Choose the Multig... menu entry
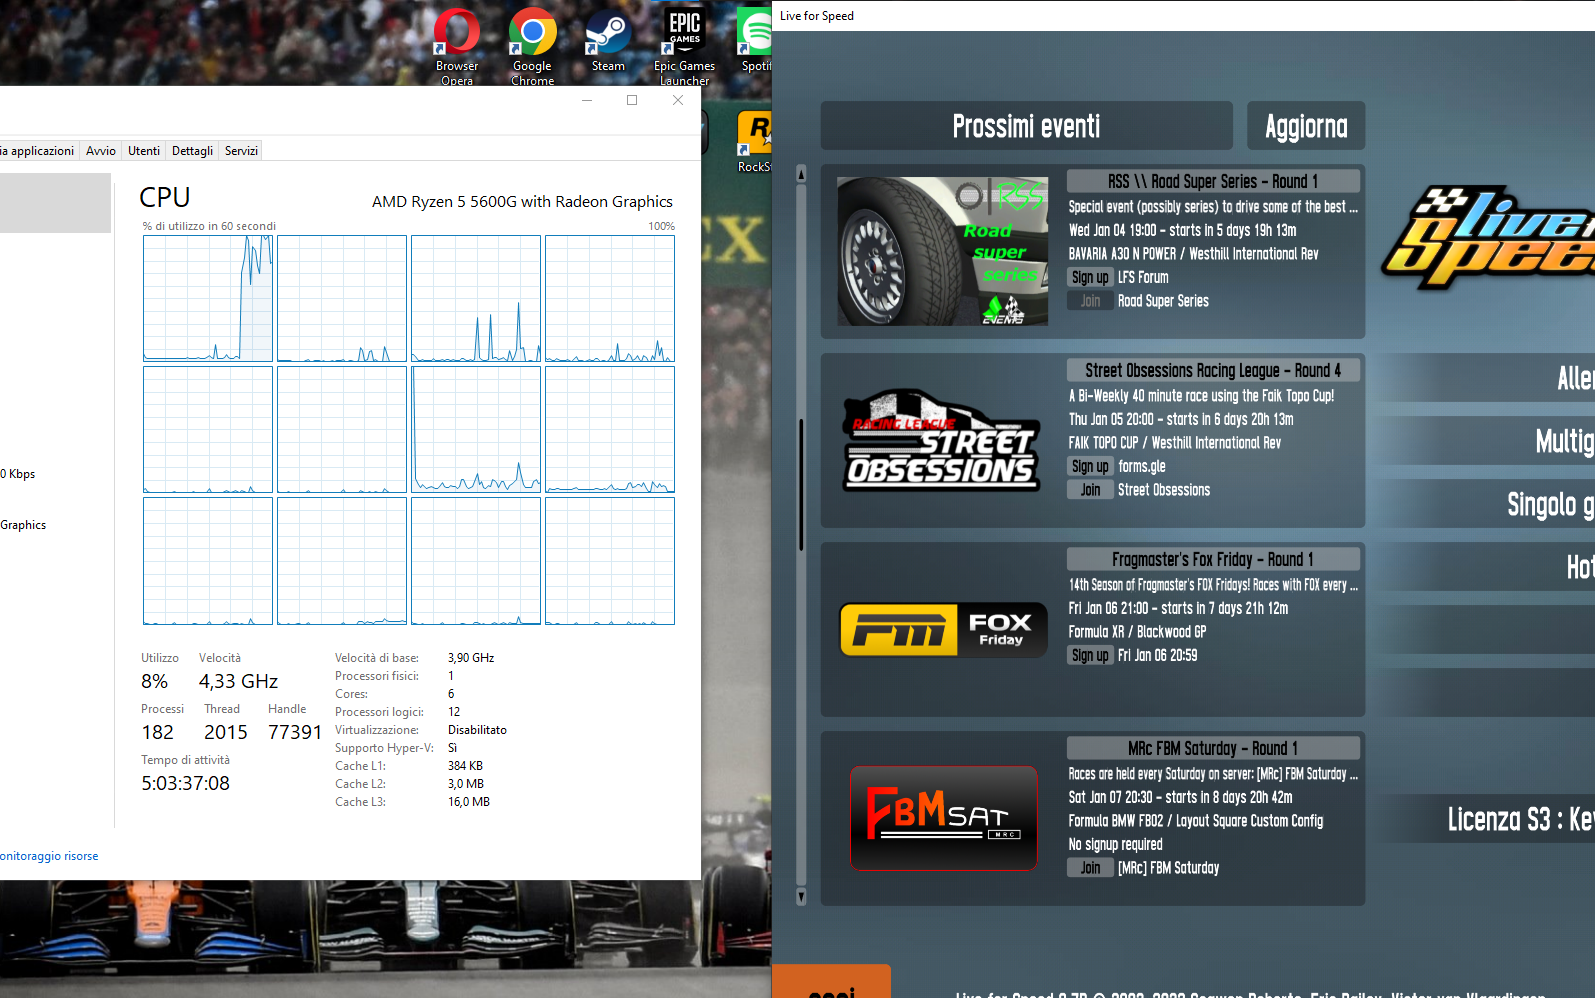The height and width of the screenshot is (998, 1595). click(x=1484, y=440)
